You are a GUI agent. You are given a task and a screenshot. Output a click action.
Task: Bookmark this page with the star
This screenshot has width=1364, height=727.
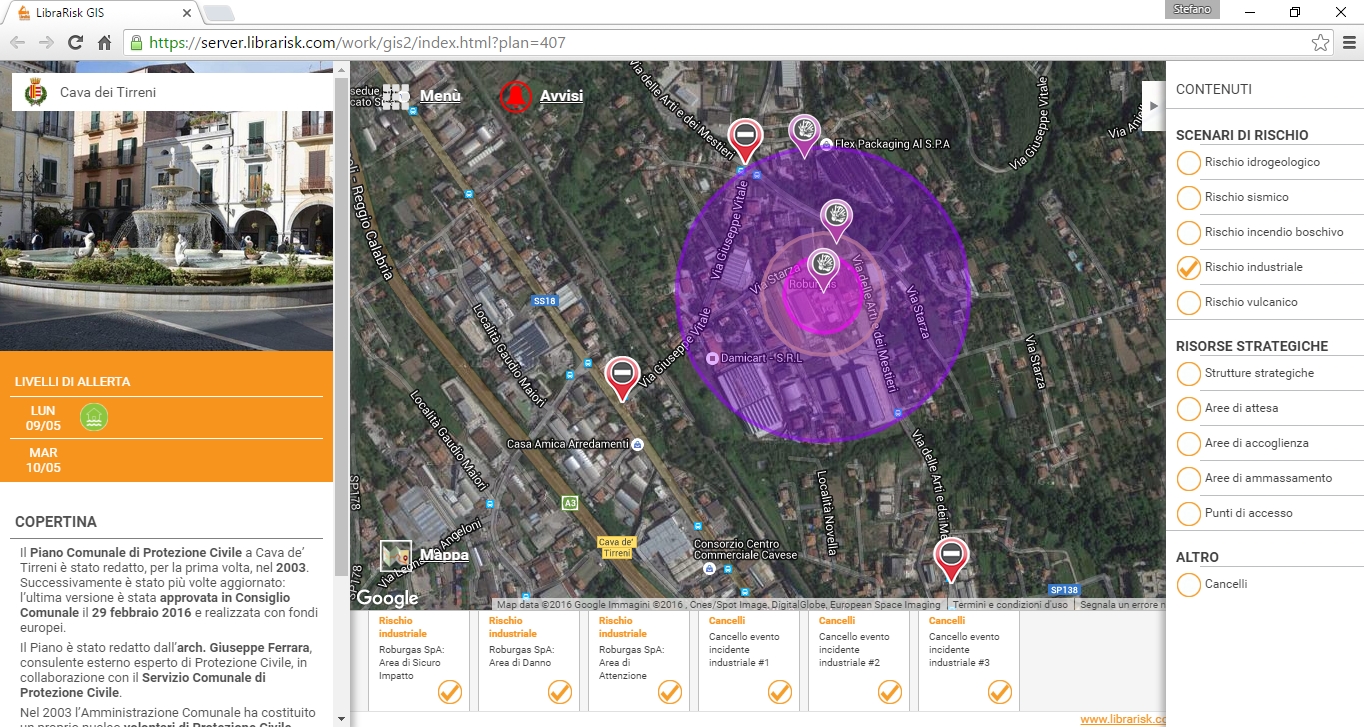[1320, 43]
